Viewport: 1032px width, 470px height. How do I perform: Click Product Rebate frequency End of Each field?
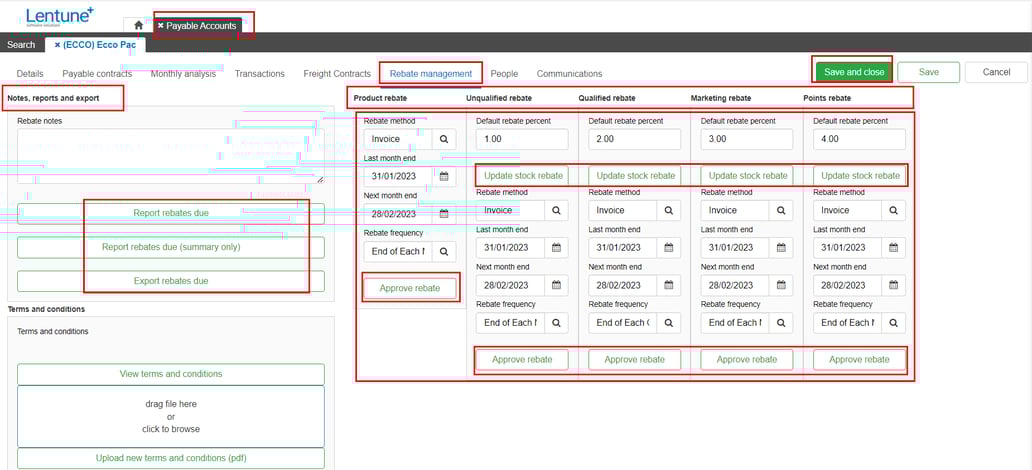(398, 251)
